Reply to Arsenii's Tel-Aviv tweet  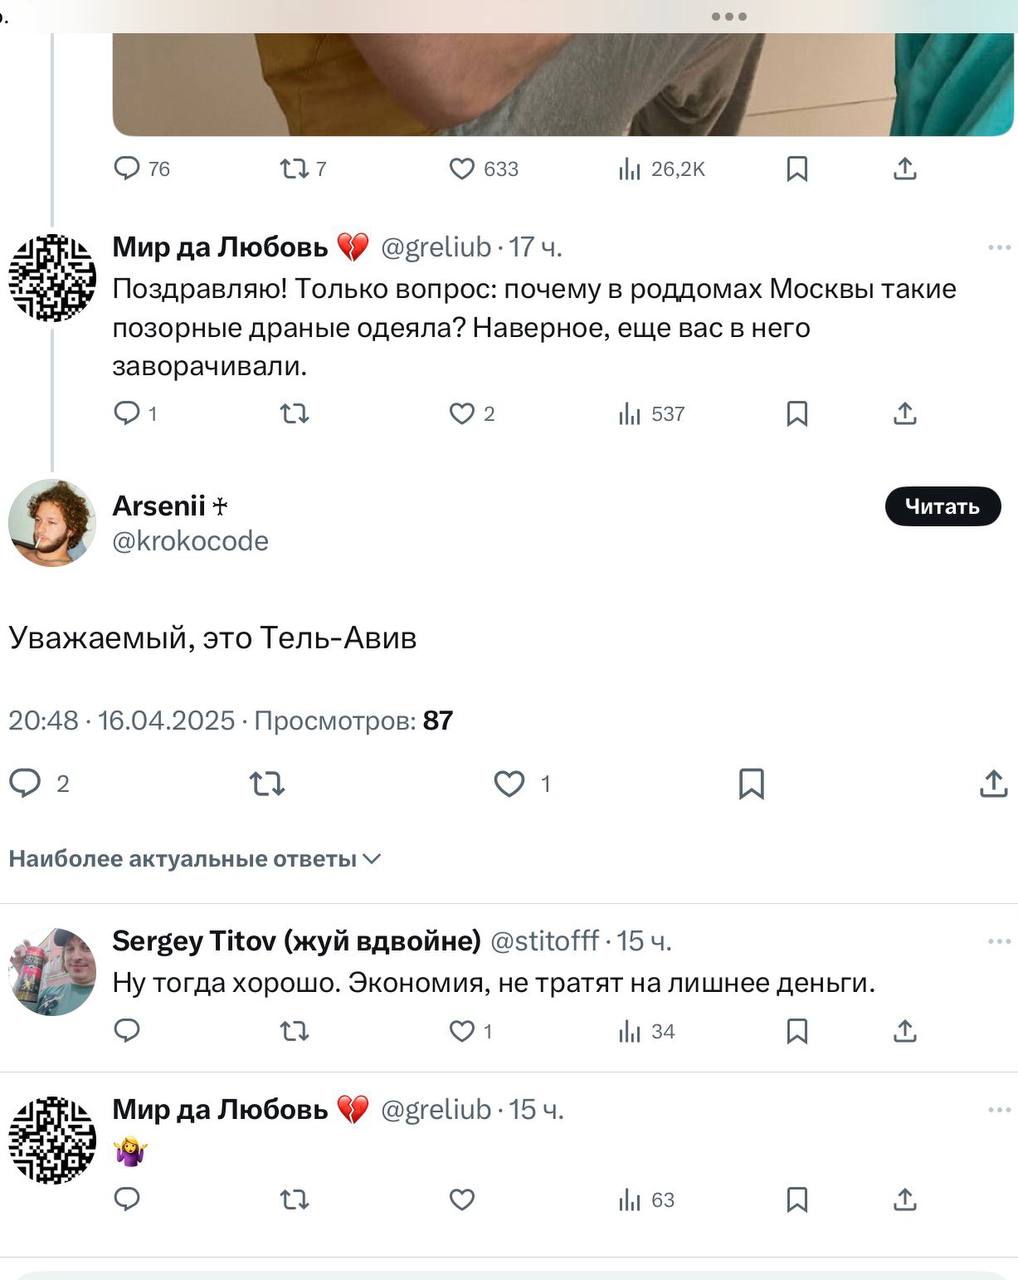click(x=25, y=783)
